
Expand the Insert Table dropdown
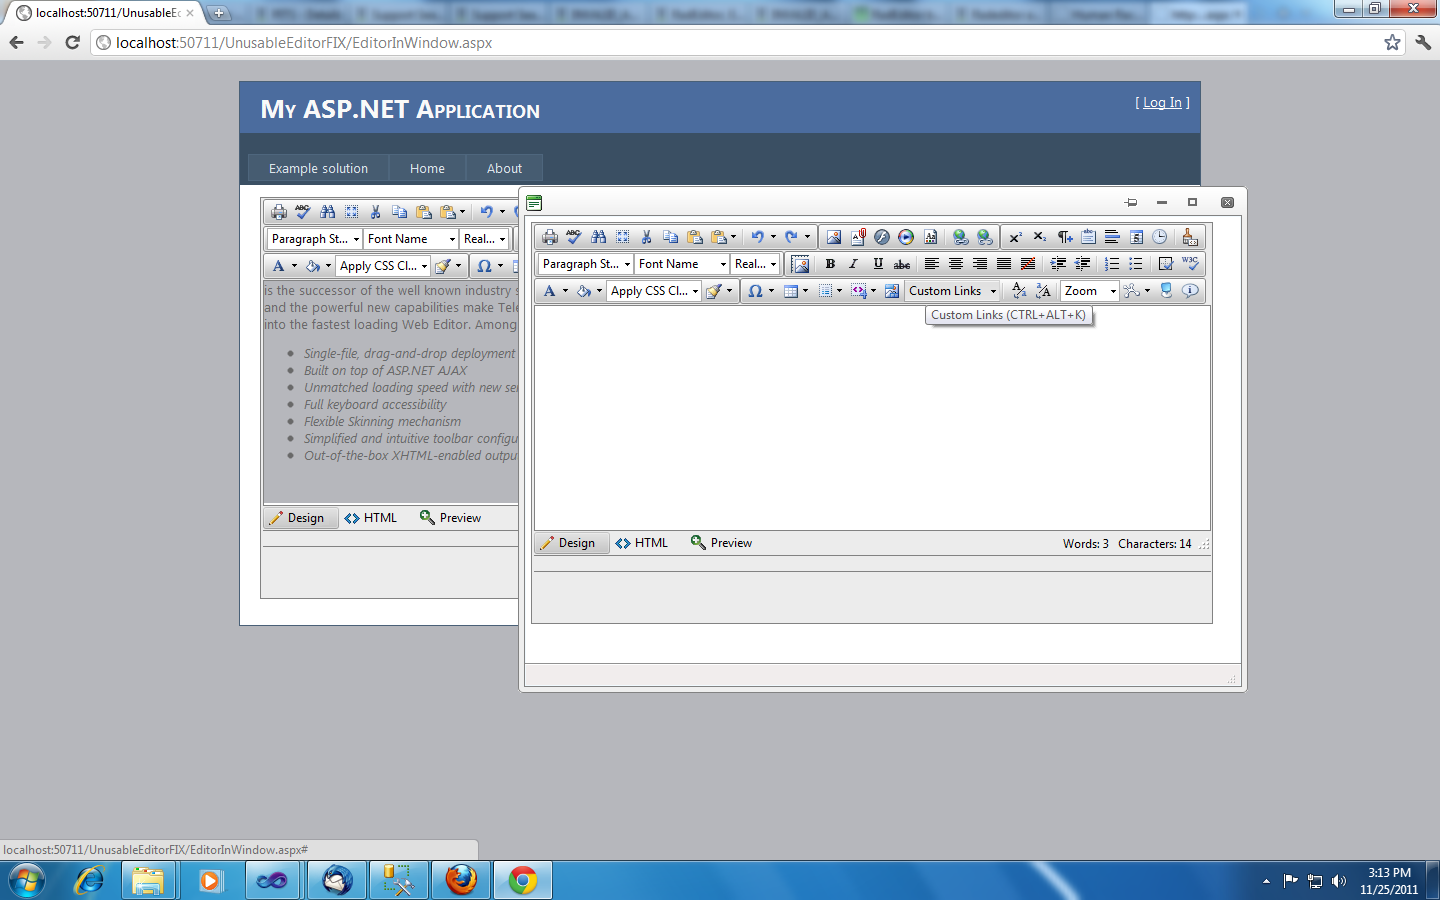coord(805,291)
